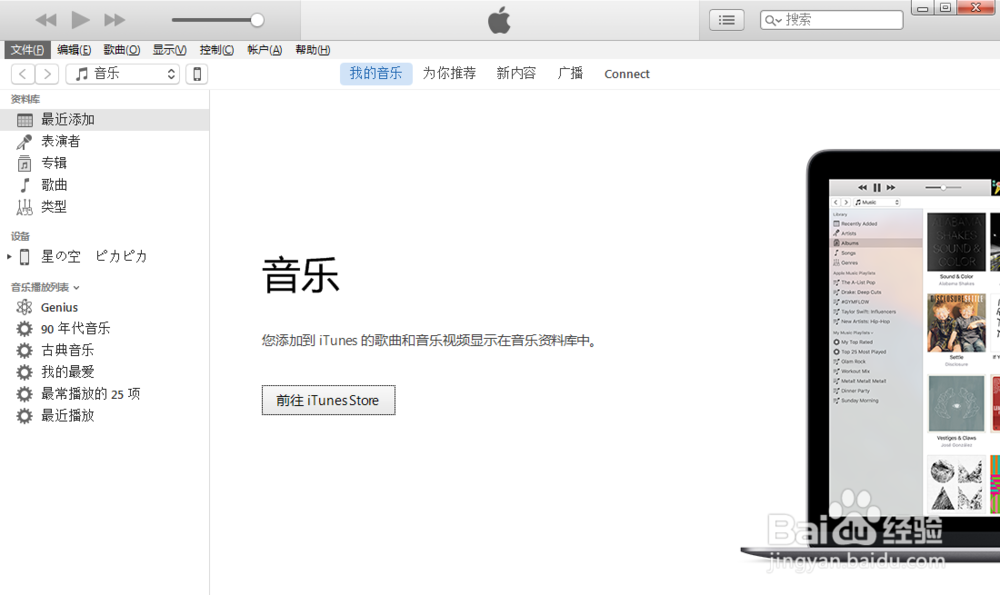
Task: Open the 歌曲(O) menu
Action: (122, 50)
